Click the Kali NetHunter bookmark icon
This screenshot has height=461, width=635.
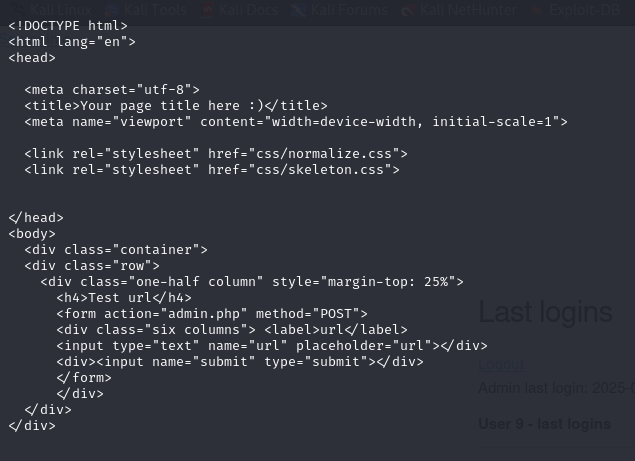407,9
